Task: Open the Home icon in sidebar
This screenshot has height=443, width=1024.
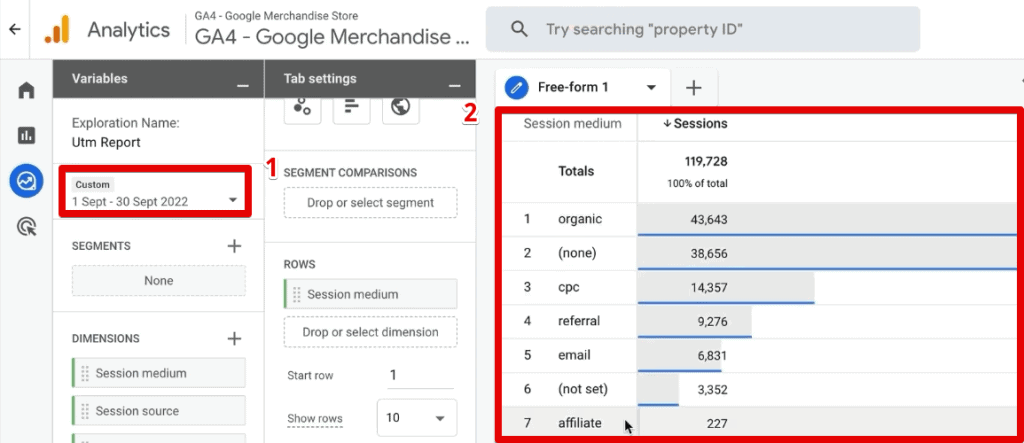Action: point(26,90)
